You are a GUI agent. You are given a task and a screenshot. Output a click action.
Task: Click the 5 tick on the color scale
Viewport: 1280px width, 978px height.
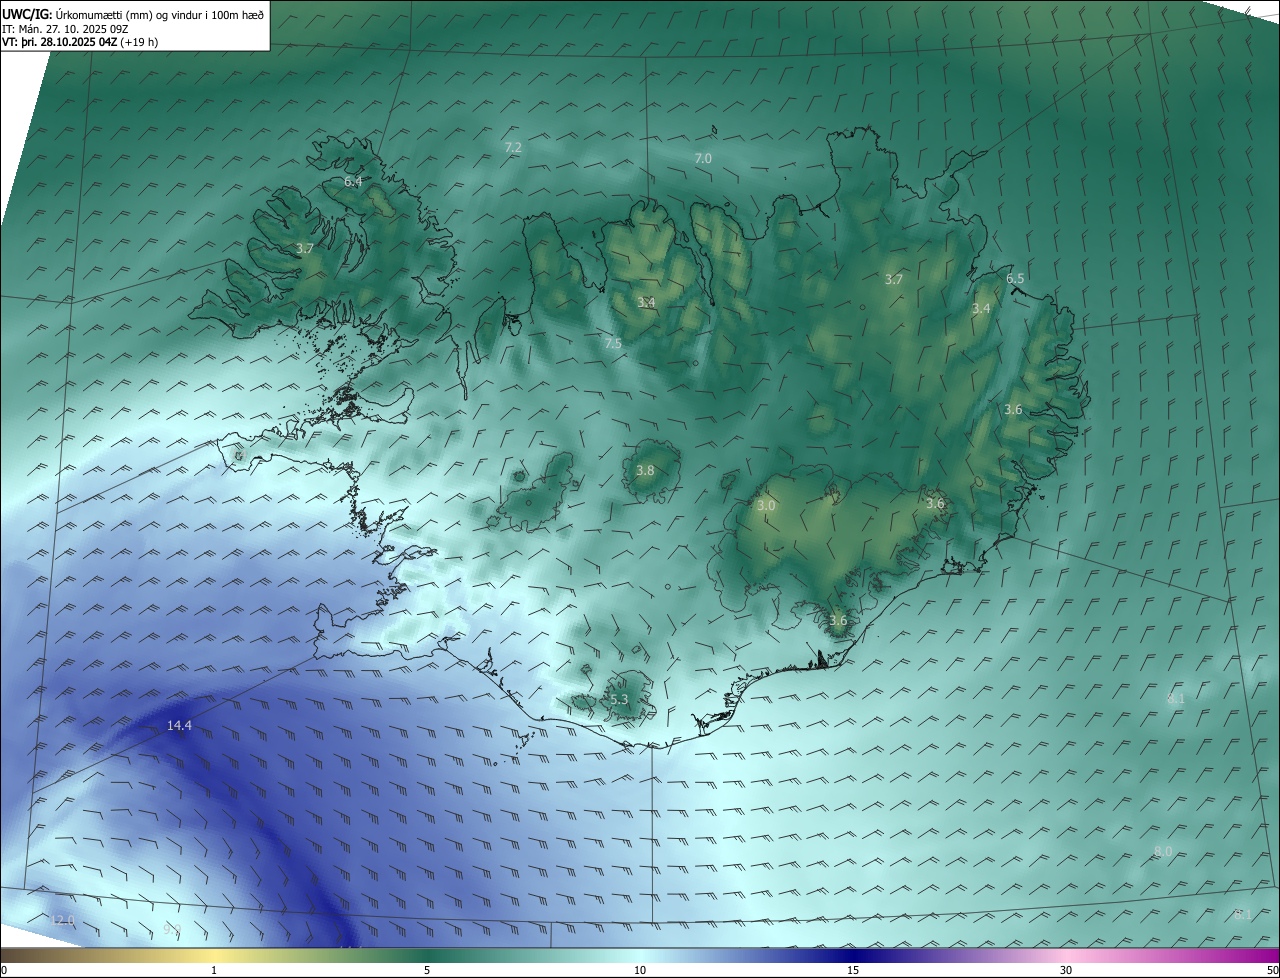point(427,970)
